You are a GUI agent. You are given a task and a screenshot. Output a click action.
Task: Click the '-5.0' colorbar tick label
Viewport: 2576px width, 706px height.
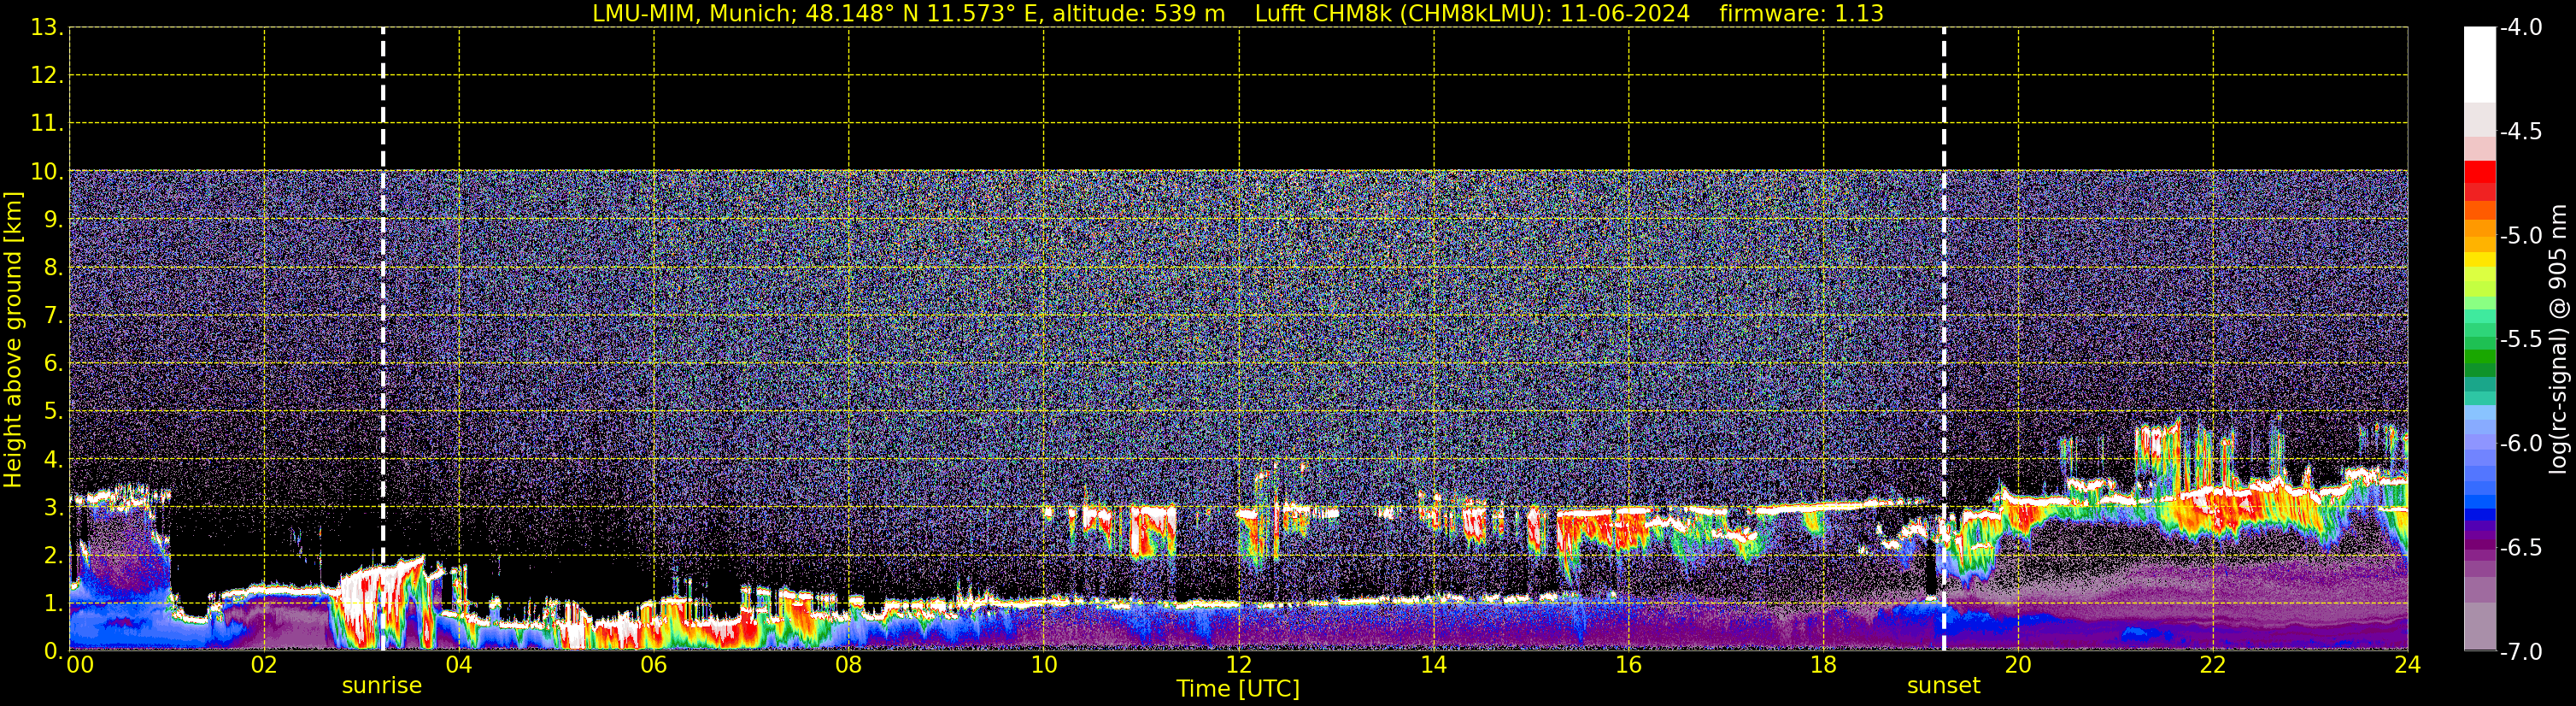(x=2520, y=236)
